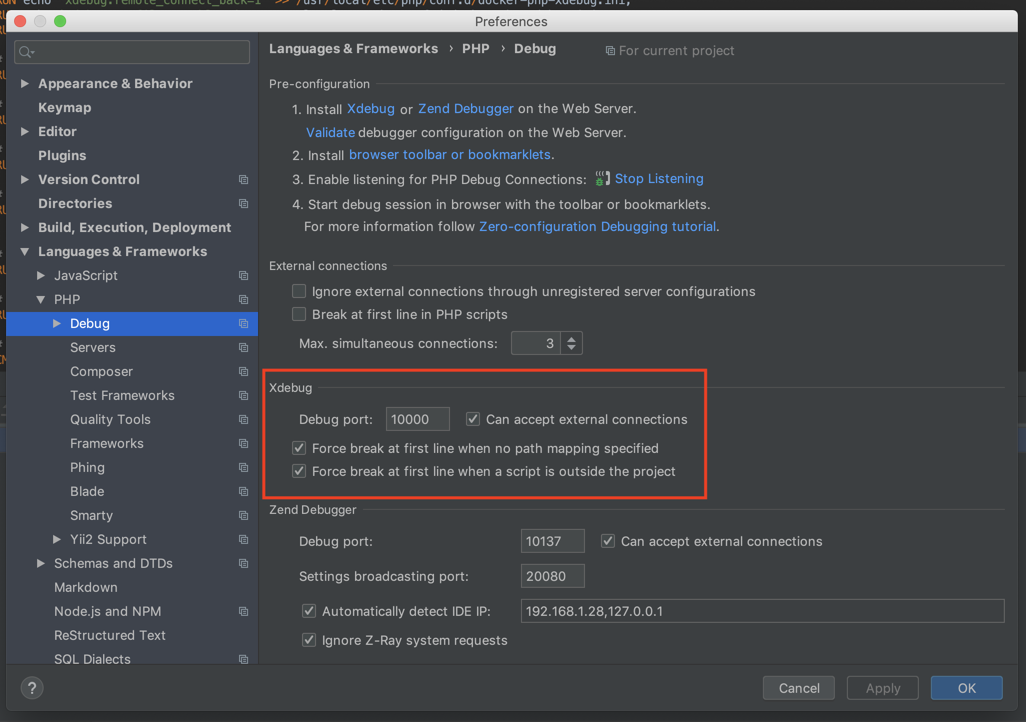Click the project-level icon next to Phing
This screenshot has width=1026, height=722.
243,467
